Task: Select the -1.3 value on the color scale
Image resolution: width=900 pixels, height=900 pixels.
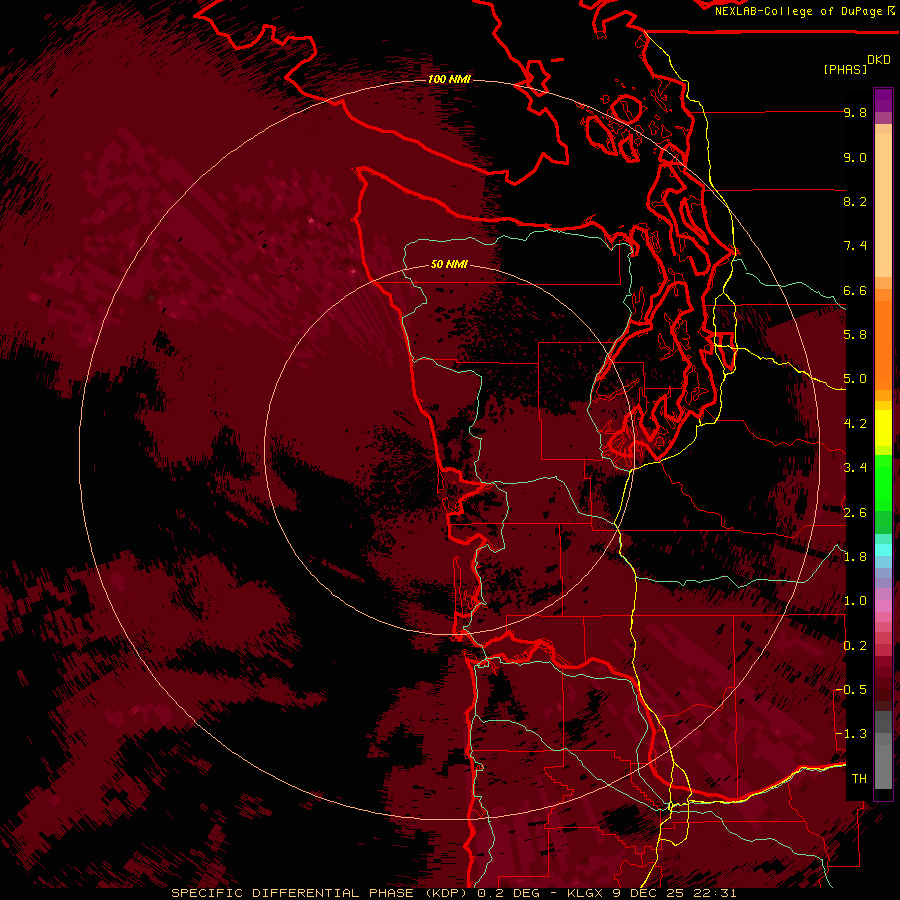Action: pos(851,734)
